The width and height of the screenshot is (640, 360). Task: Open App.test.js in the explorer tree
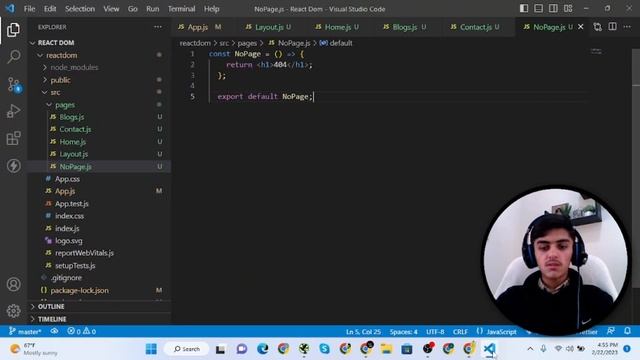point(99,203)
